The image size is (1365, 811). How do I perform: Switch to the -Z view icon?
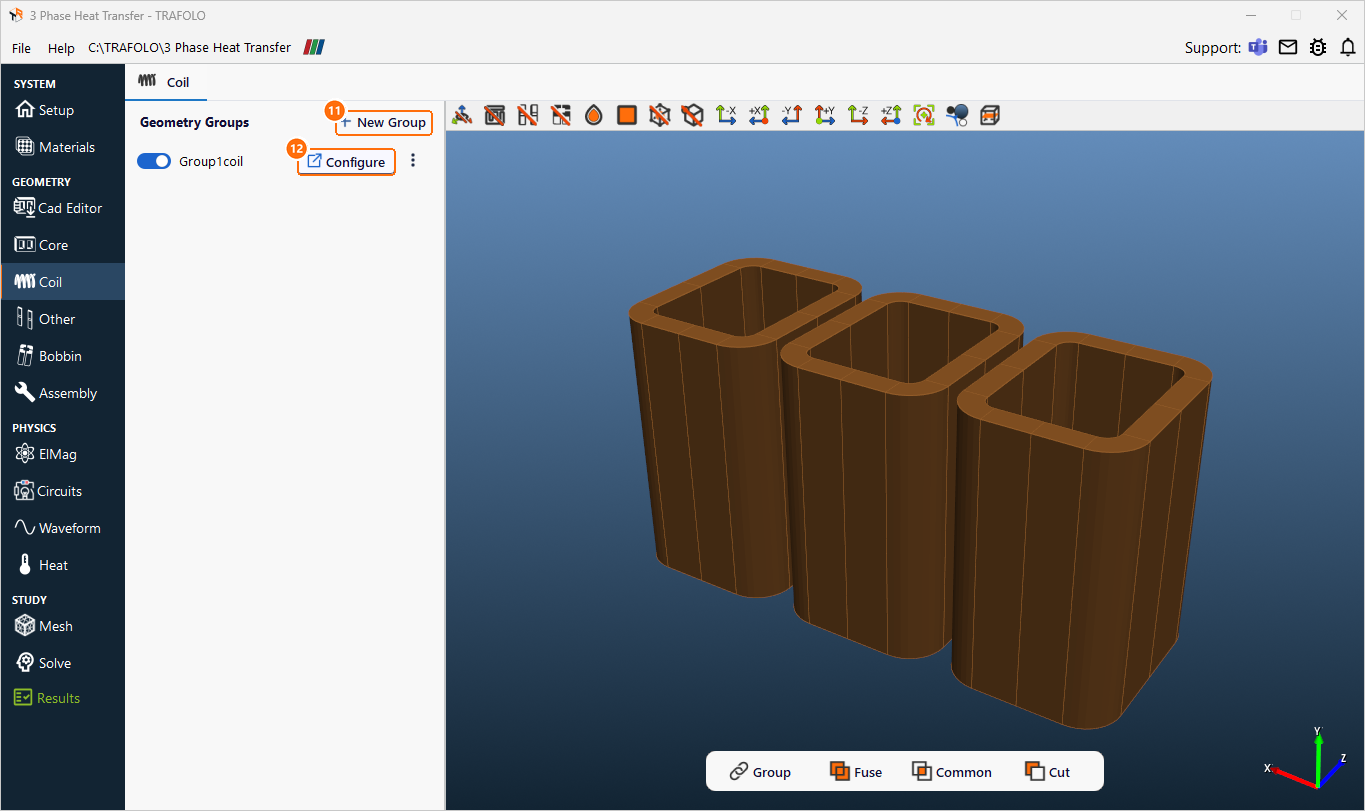(x=858, y=115)
